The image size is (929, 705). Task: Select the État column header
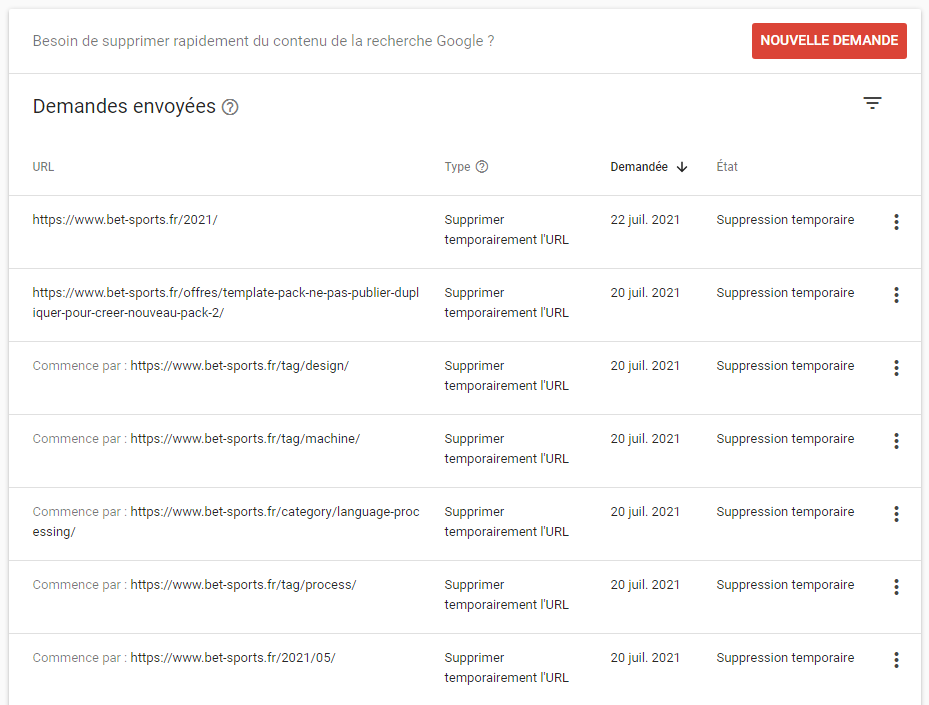pos(727,167)
